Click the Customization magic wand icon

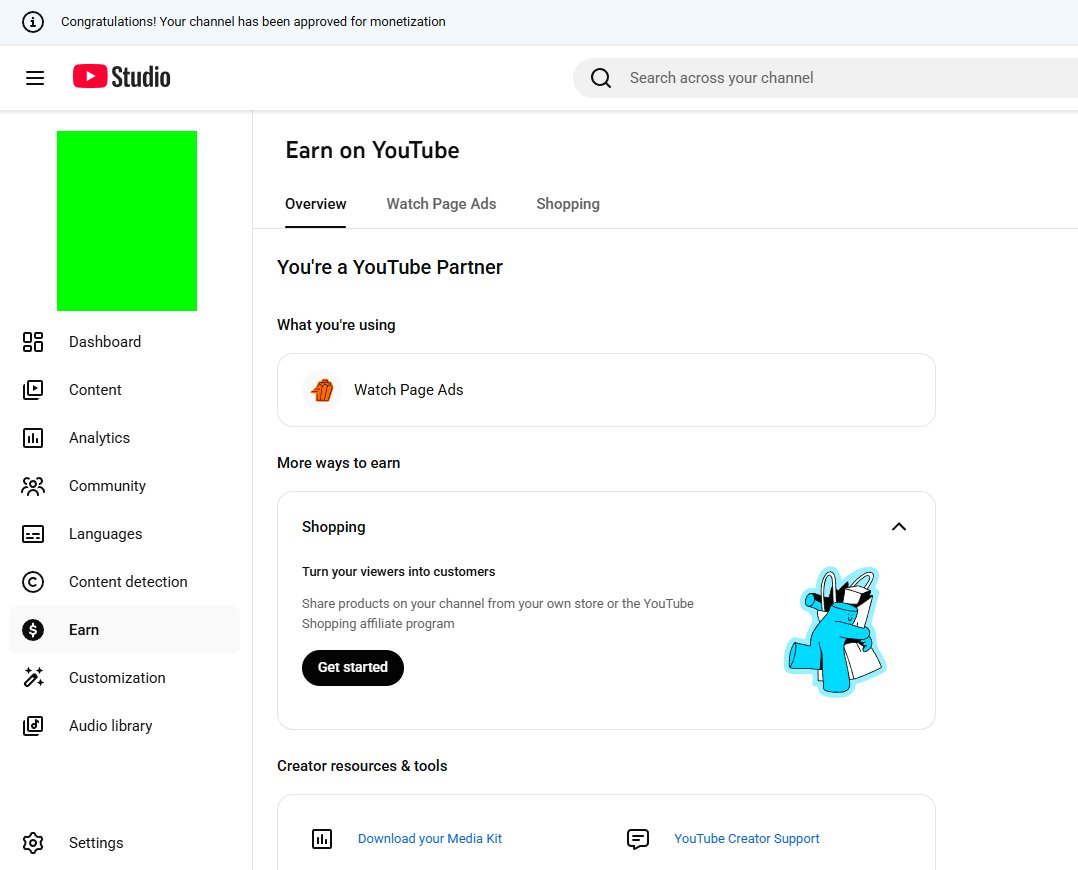[33, 677]
